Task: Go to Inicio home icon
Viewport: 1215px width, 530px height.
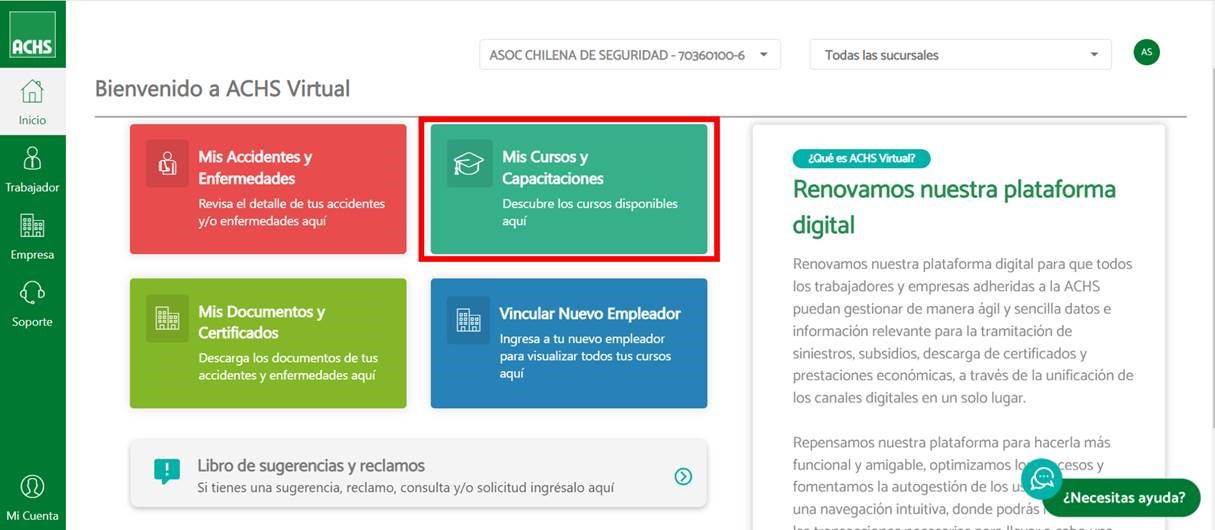Action: [x=32, y=93]
